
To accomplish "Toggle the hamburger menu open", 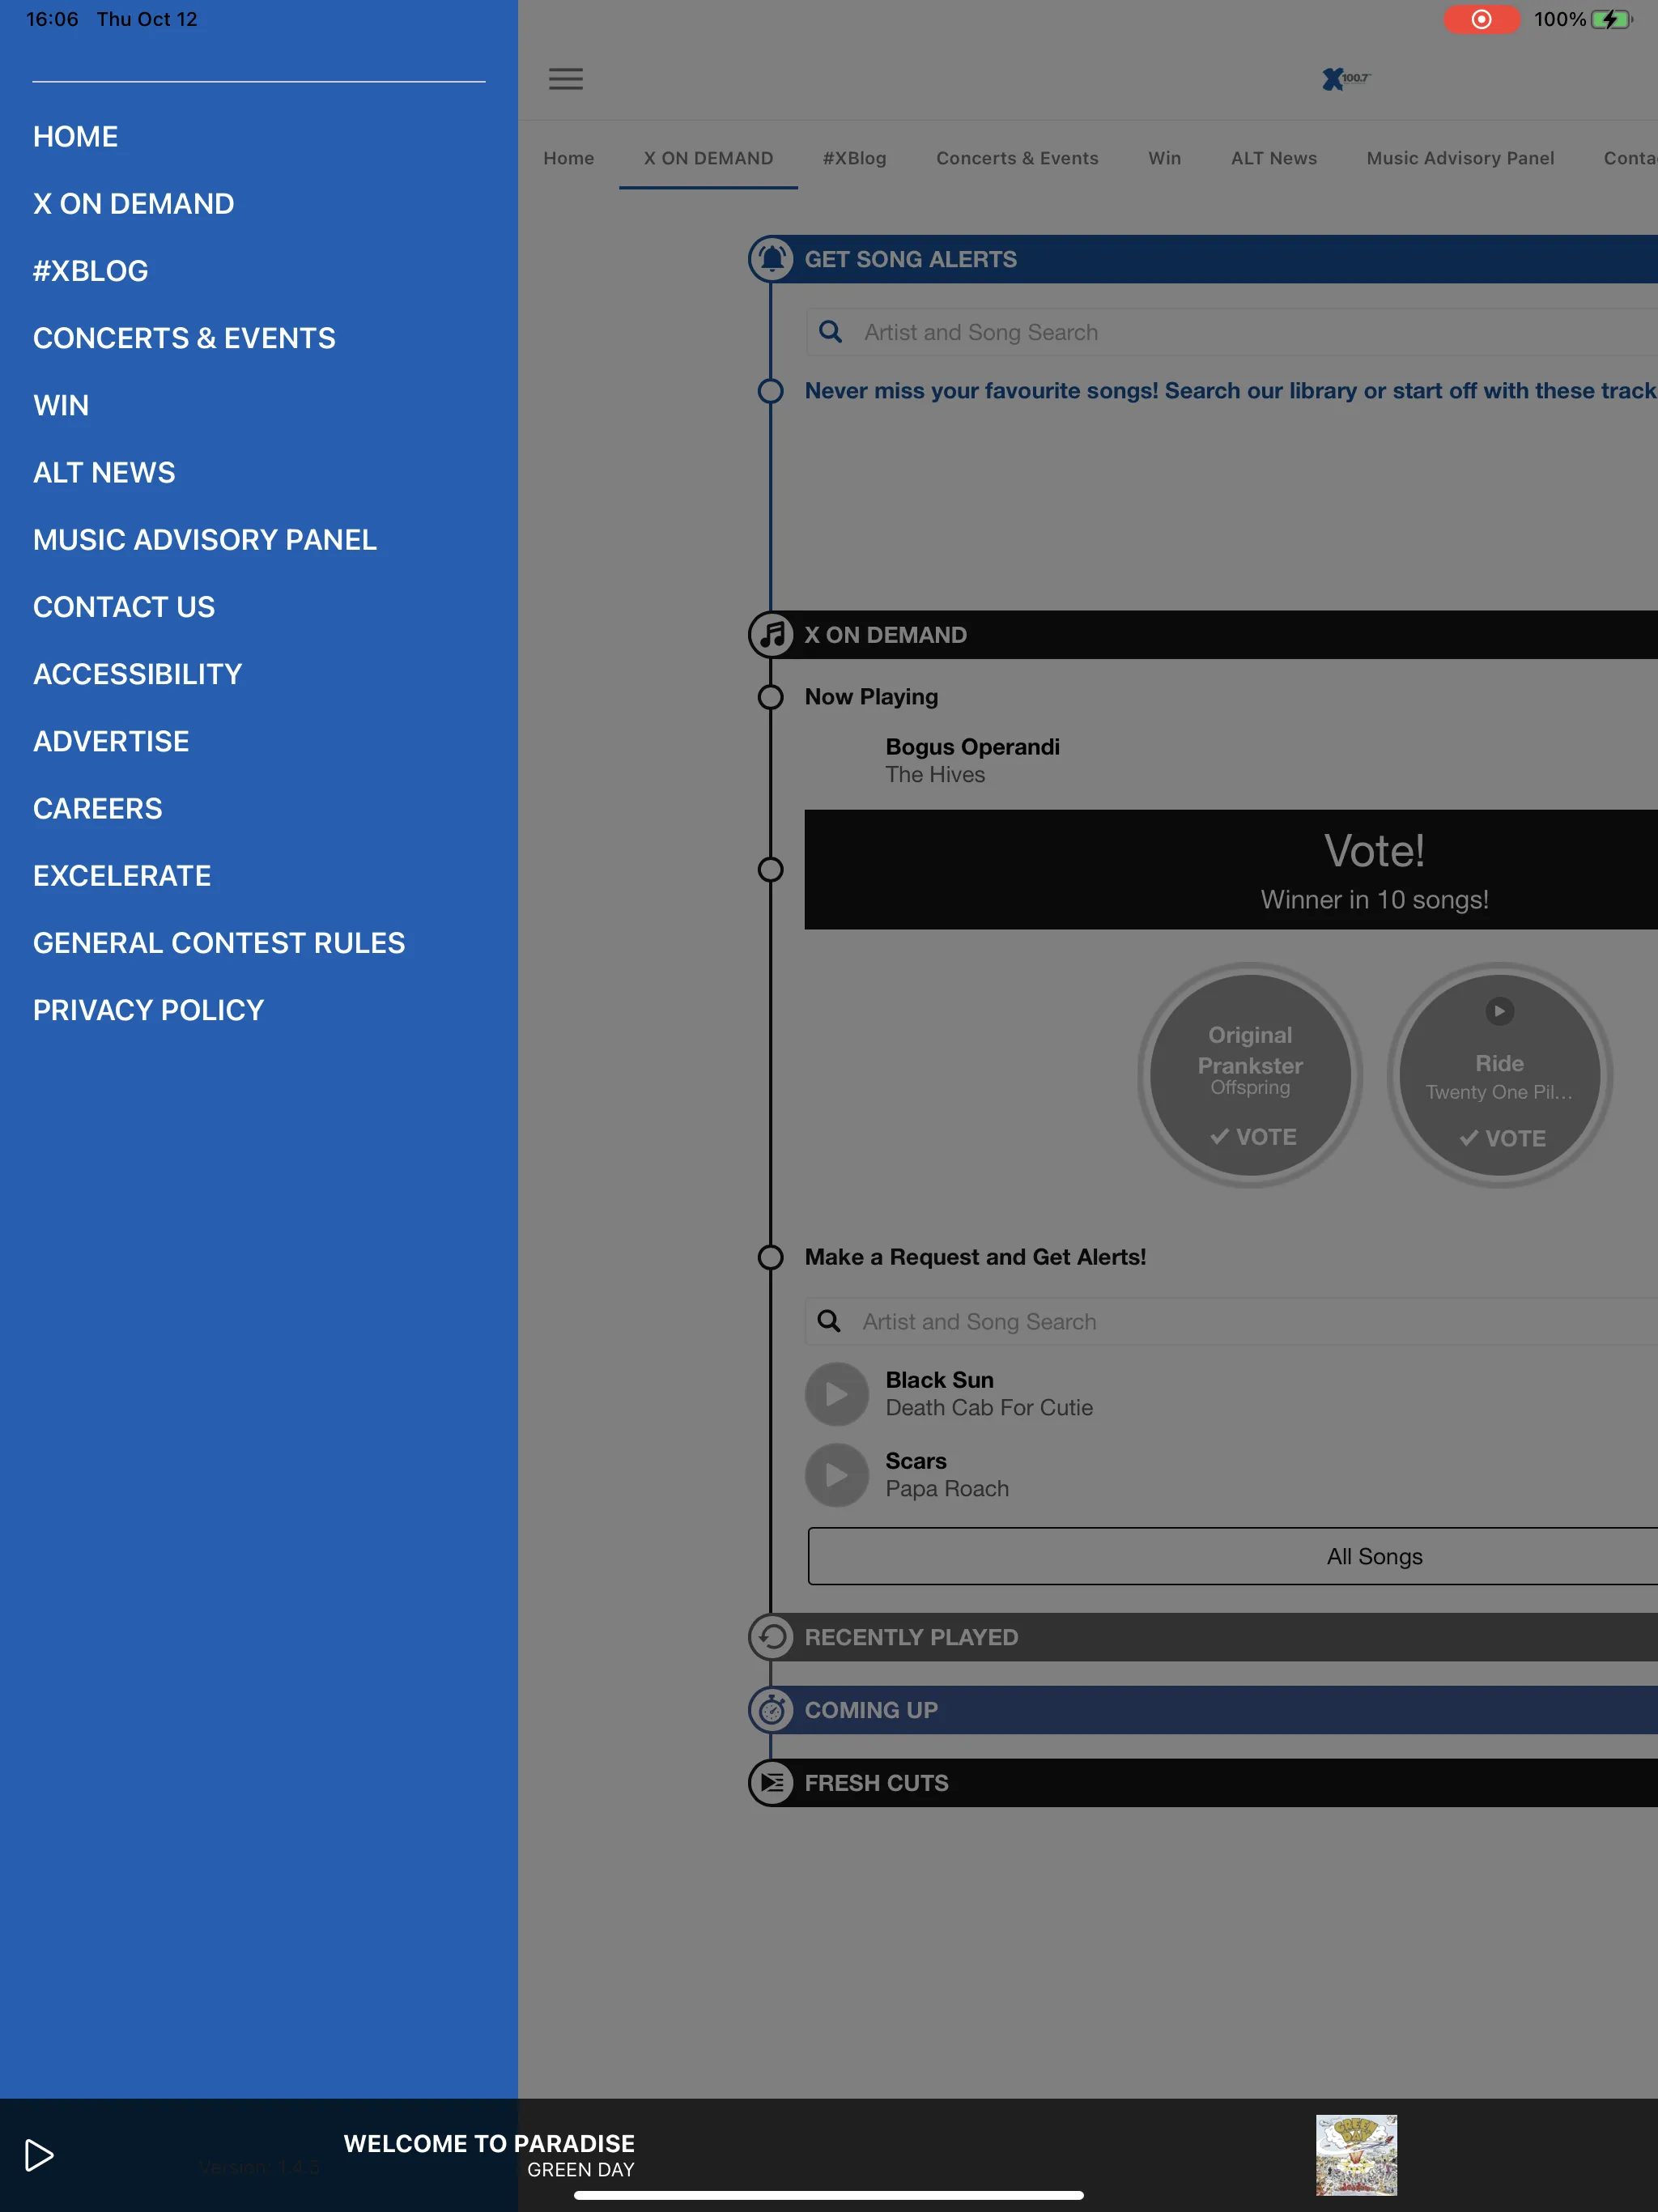I will coord(566,80).
